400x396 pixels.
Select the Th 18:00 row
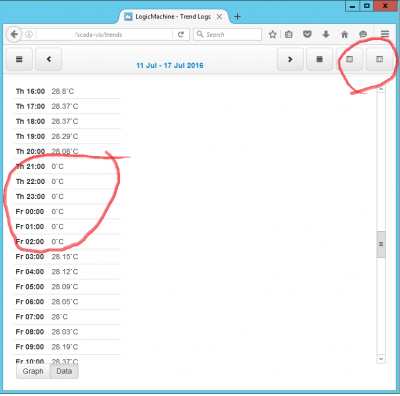tap(67, 121)
